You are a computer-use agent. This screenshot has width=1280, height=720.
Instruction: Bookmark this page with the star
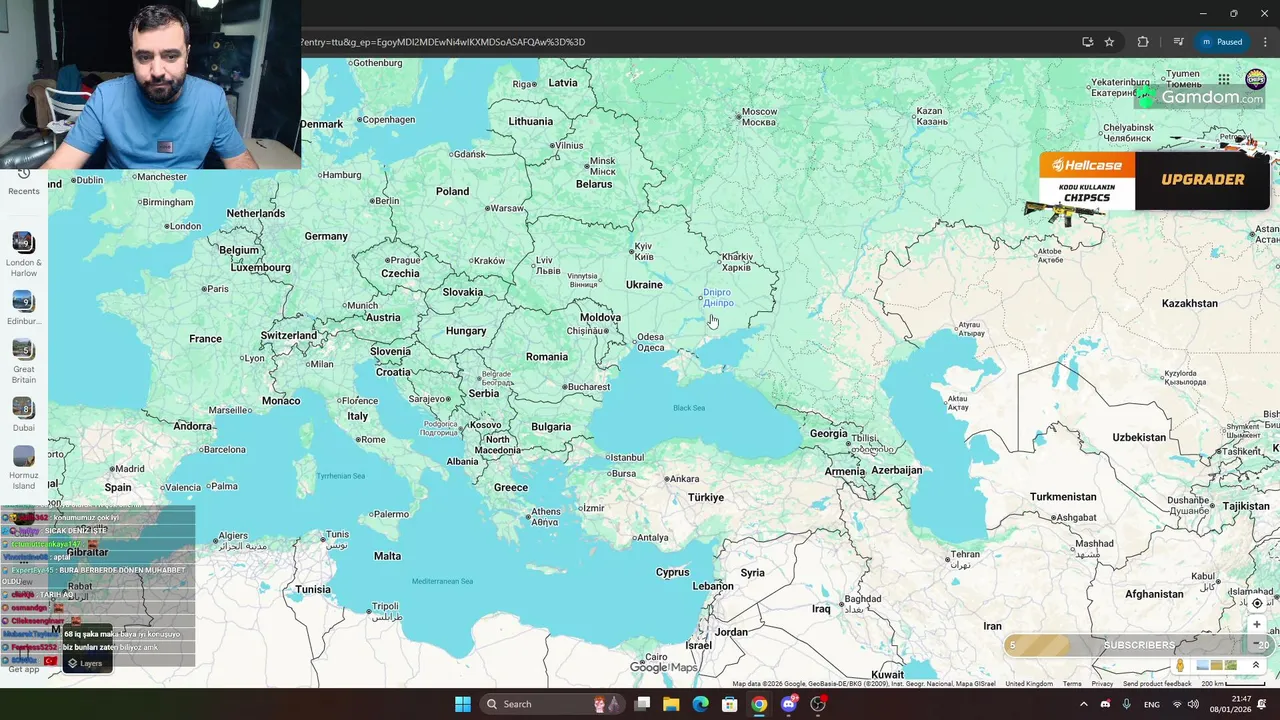[1109, 42]
